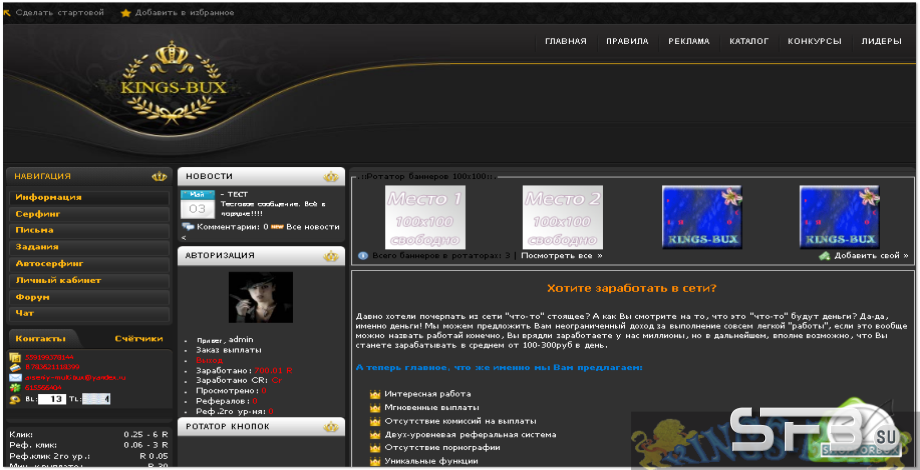Image resolution: width=920 pixels, height=470 pixels.
Task: Select the Контакты tab
Action: click(40, 339)
